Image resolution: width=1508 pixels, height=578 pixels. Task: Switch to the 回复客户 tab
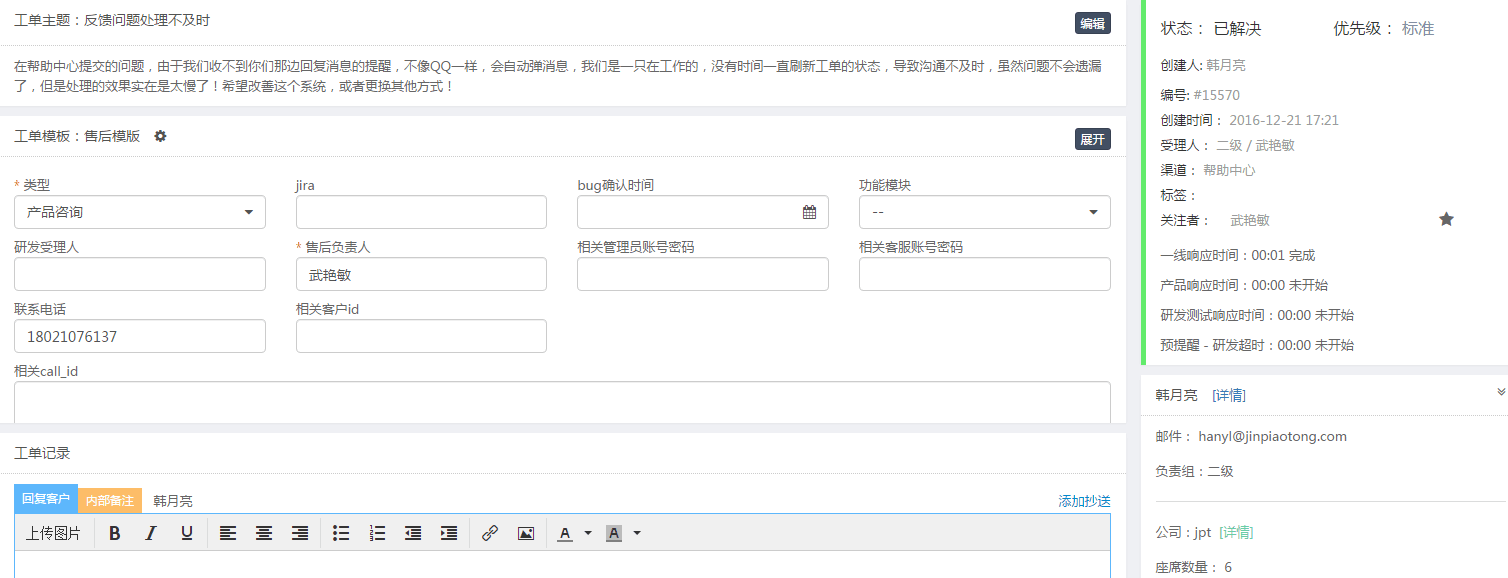point(46,498)
